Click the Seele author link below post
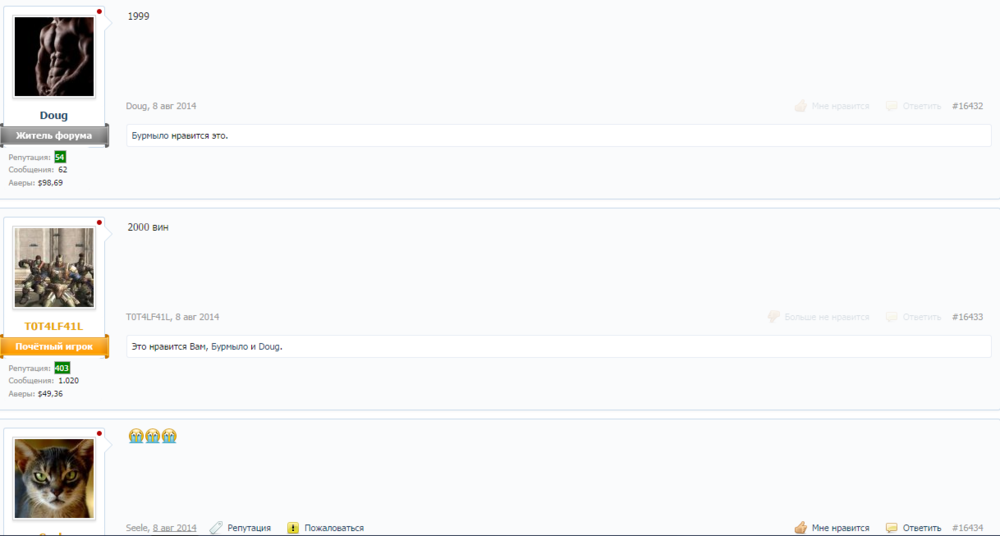1000x536 pixels. 137,528
